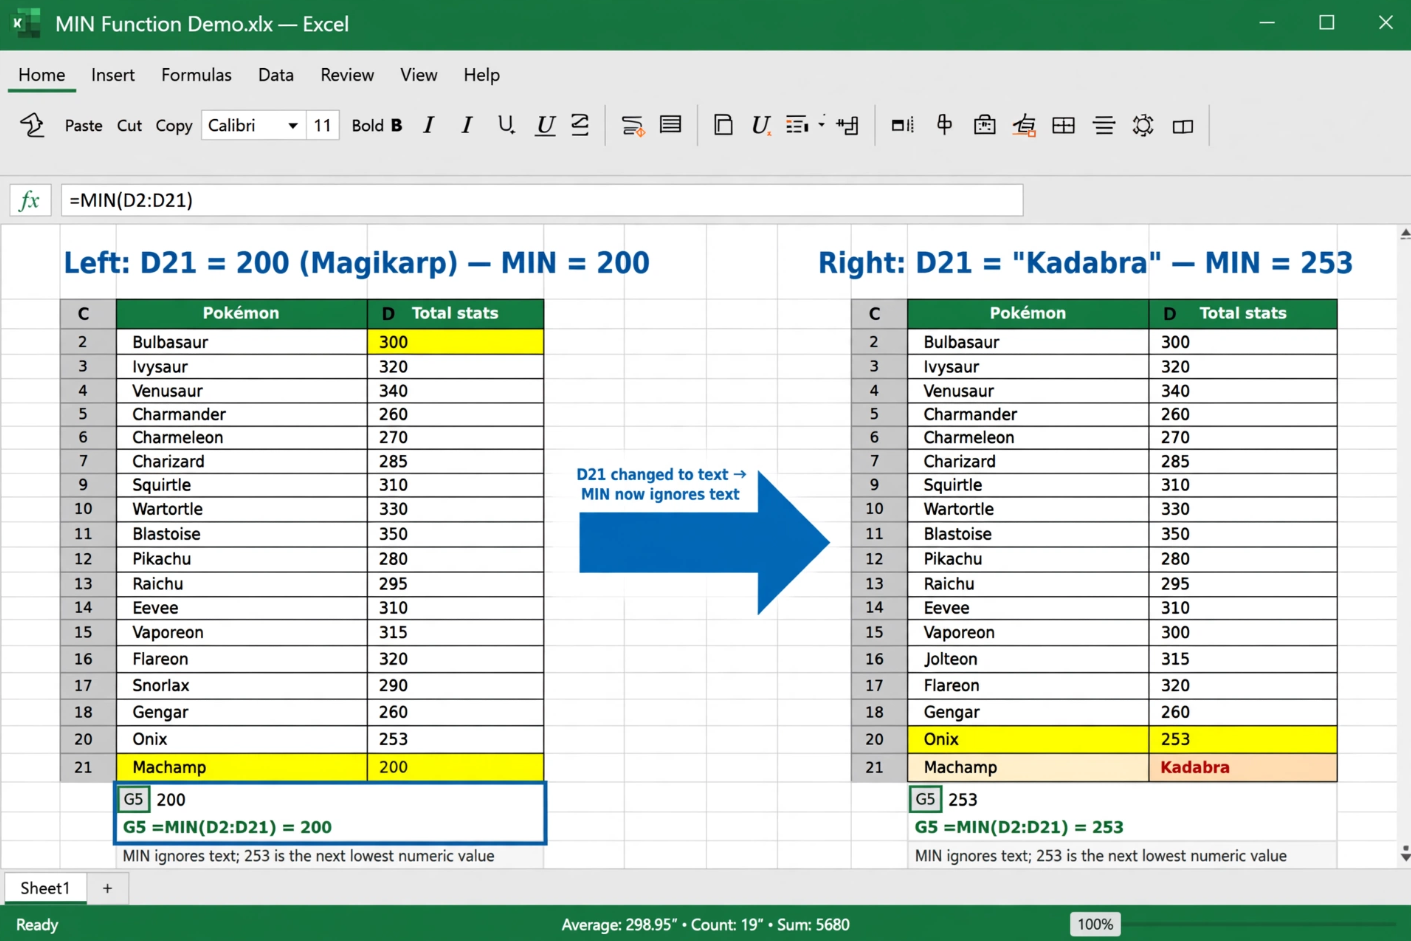Click the vertical center alignment icon
This screenshot has height=941, width=1411.
point(944,125)
